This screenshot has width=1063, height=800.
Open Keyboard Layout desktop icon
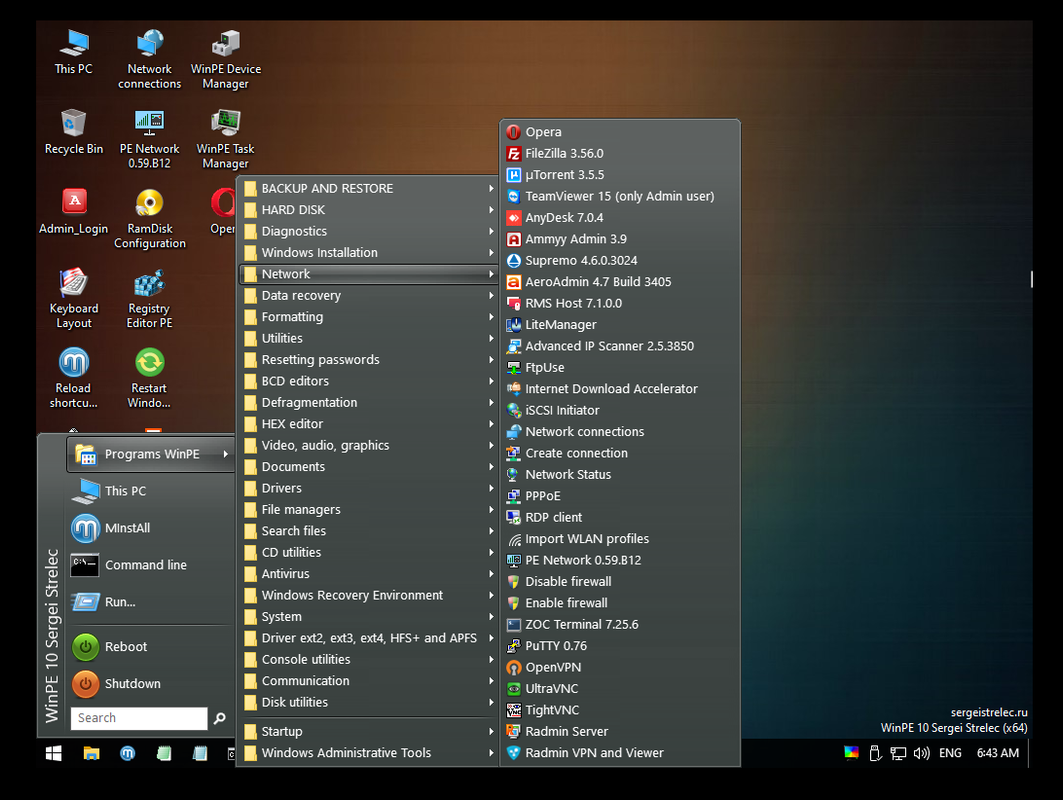[73, 299]
